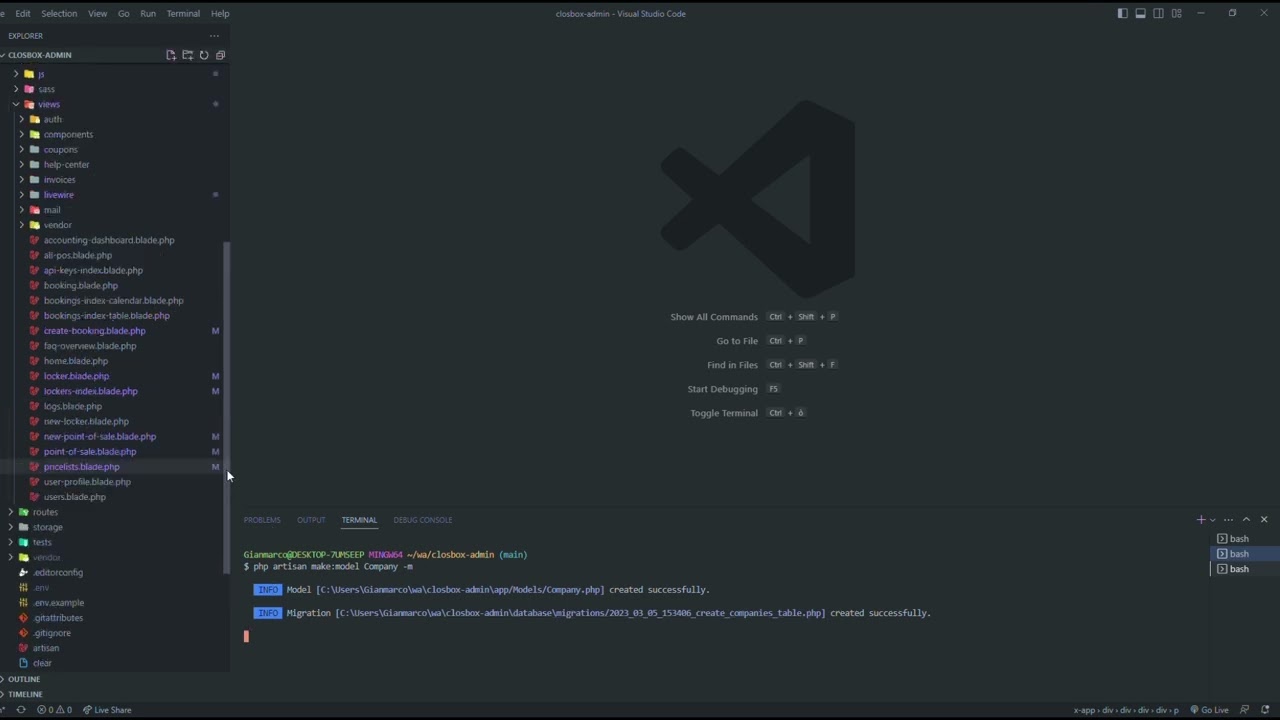Viewport: 1280px width, 720px height.
Task: Open the Help menu
Action: point(220,13)
